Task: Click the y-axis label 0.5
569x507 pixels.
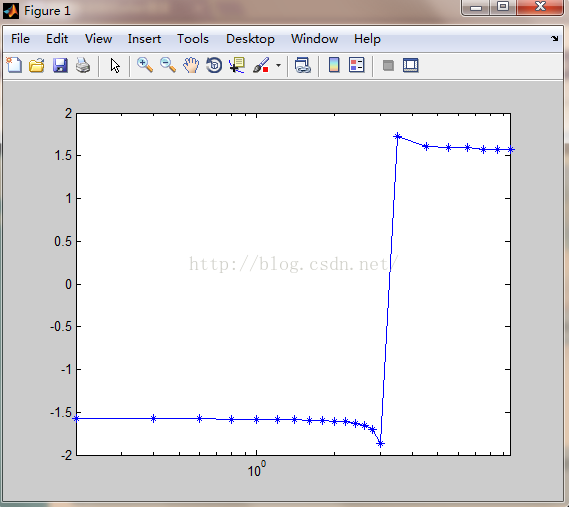Action: pos(63,241)
